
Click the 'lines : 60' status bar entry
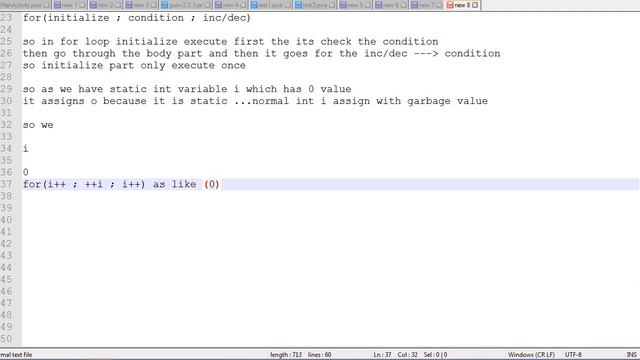click(320, 355)
